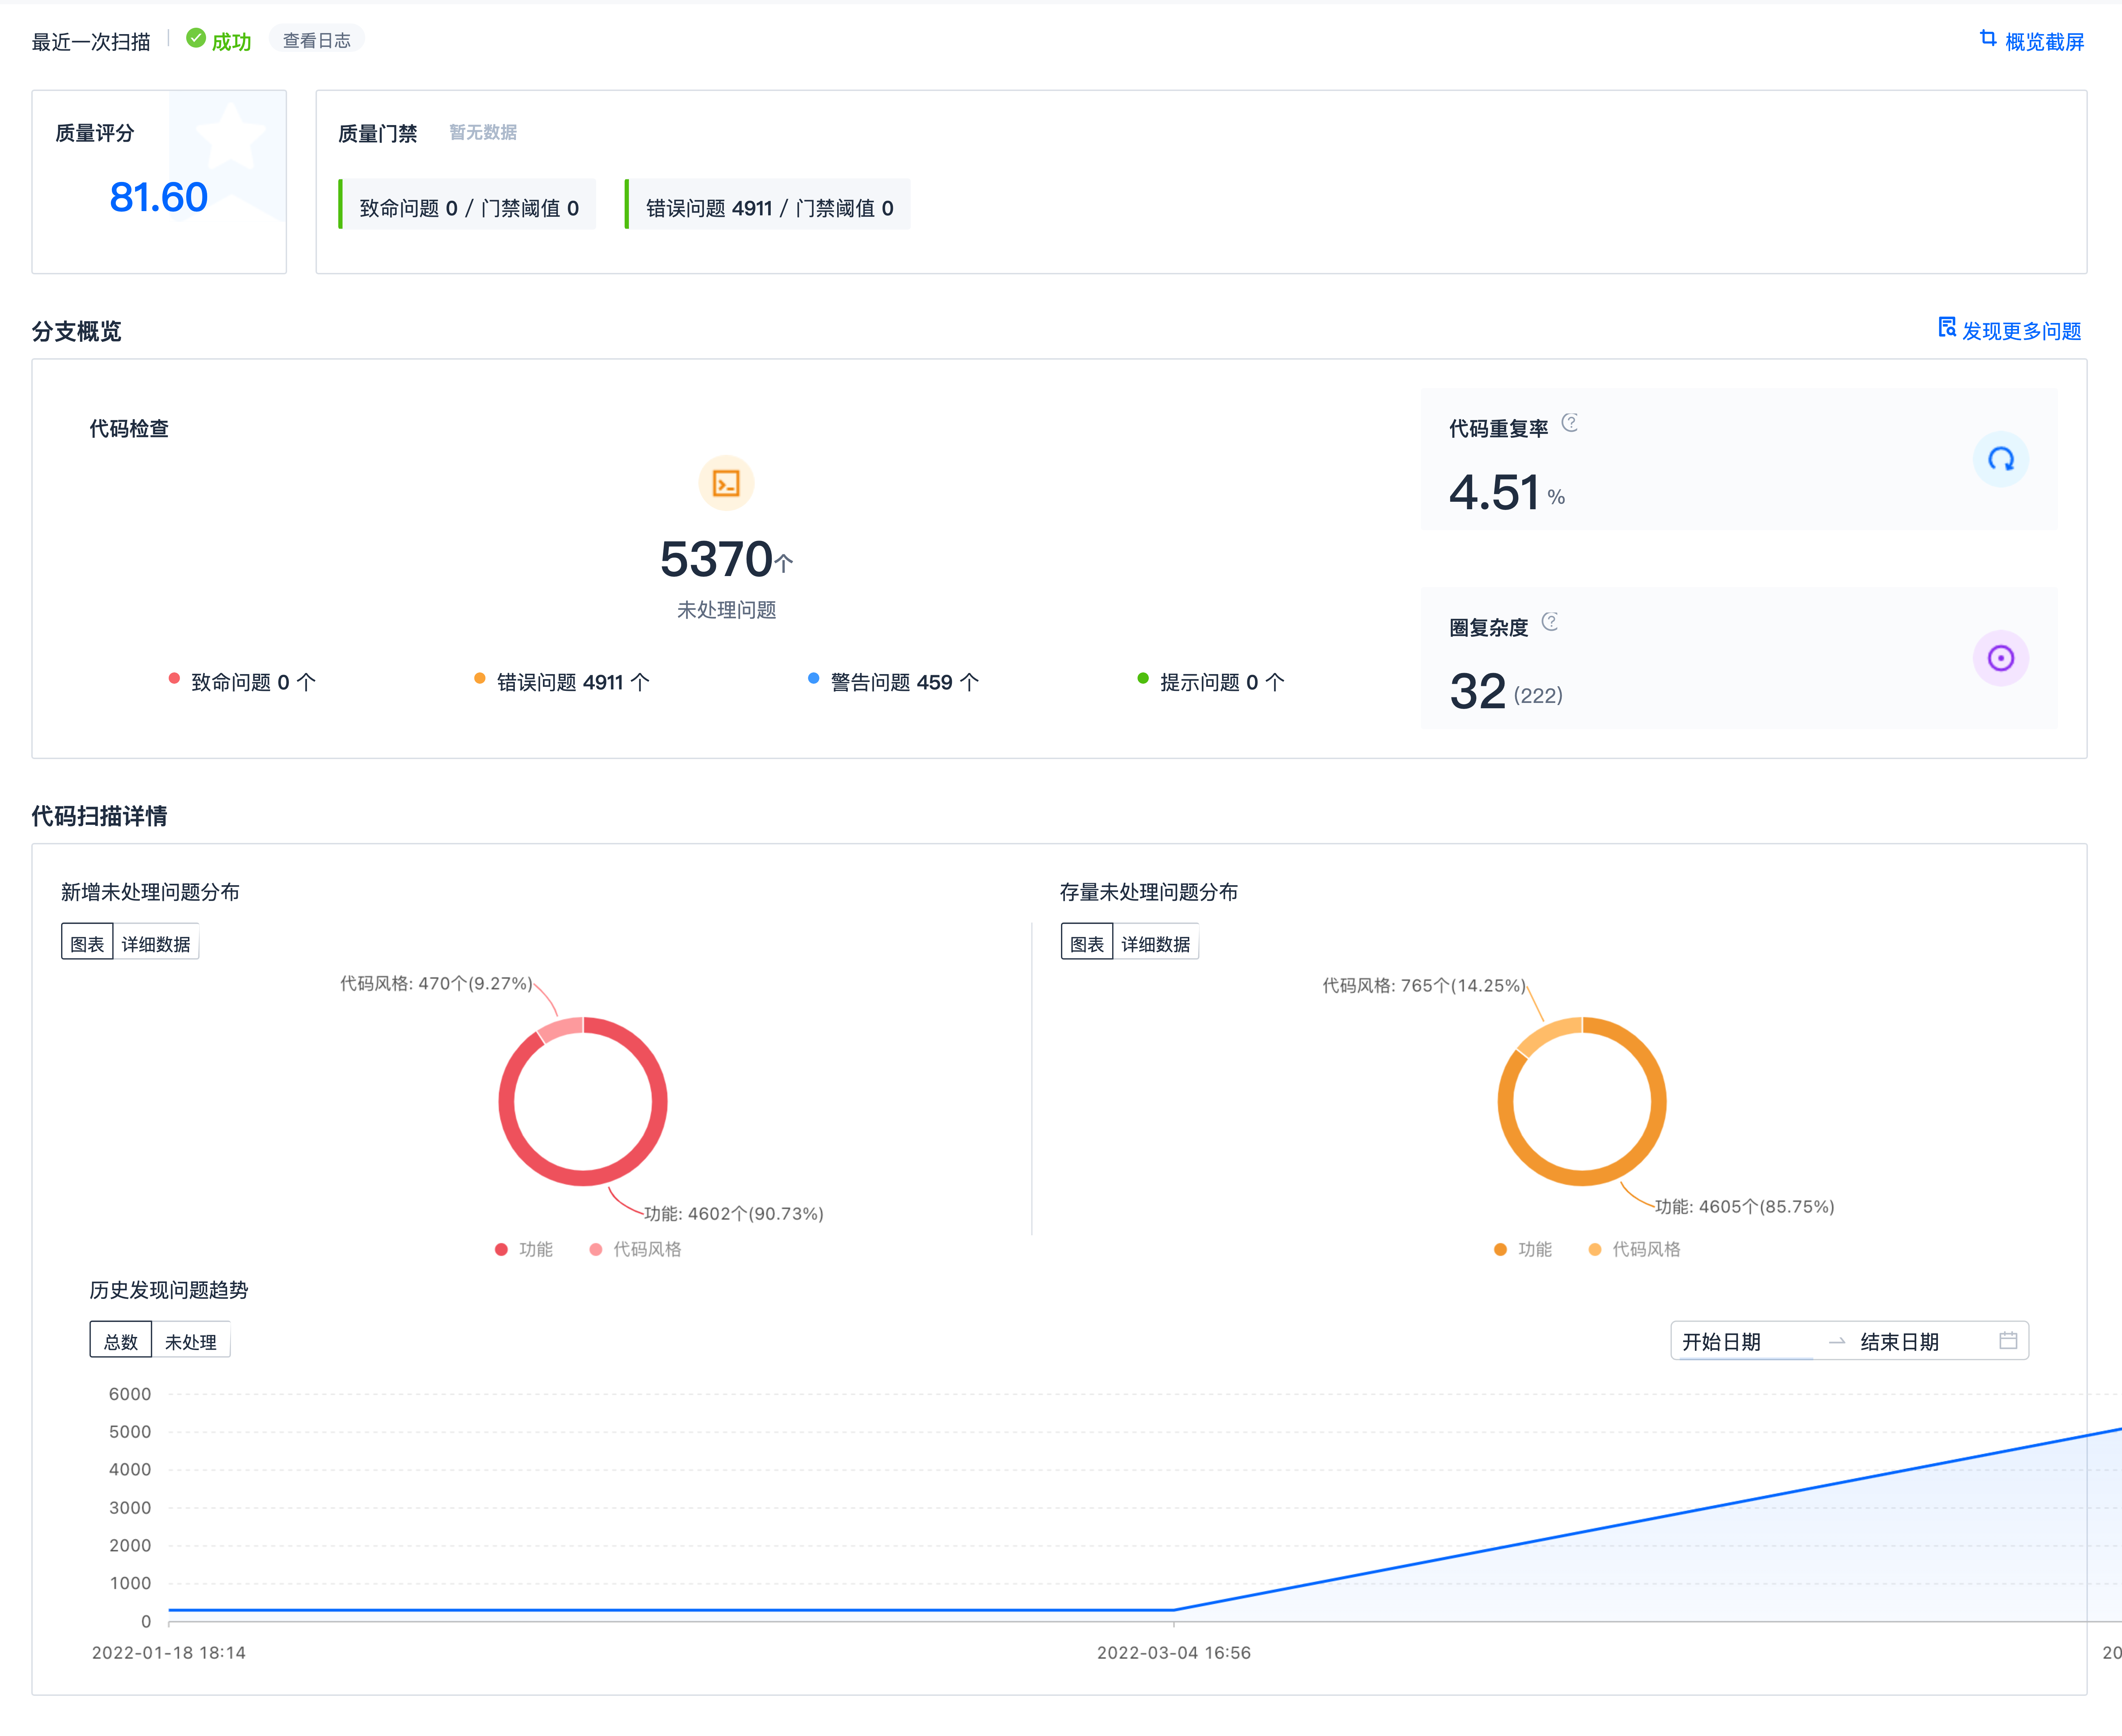Click the code duplication refresh circle icon
The width and height of the screenshot is (2122, 1736).
[2000, 460]
